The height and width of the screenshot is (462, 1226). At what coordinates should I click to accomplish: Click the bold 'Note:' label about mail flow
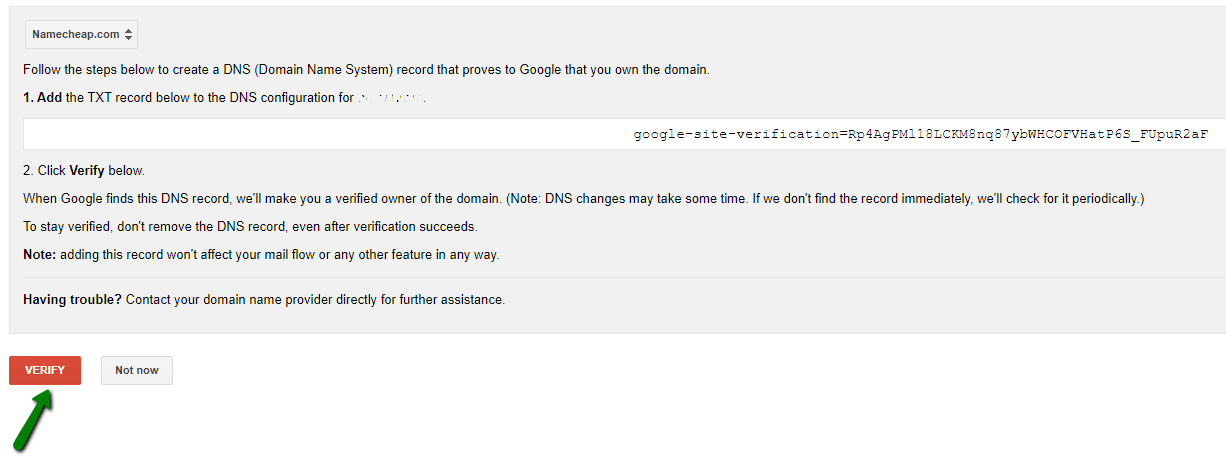40,255
